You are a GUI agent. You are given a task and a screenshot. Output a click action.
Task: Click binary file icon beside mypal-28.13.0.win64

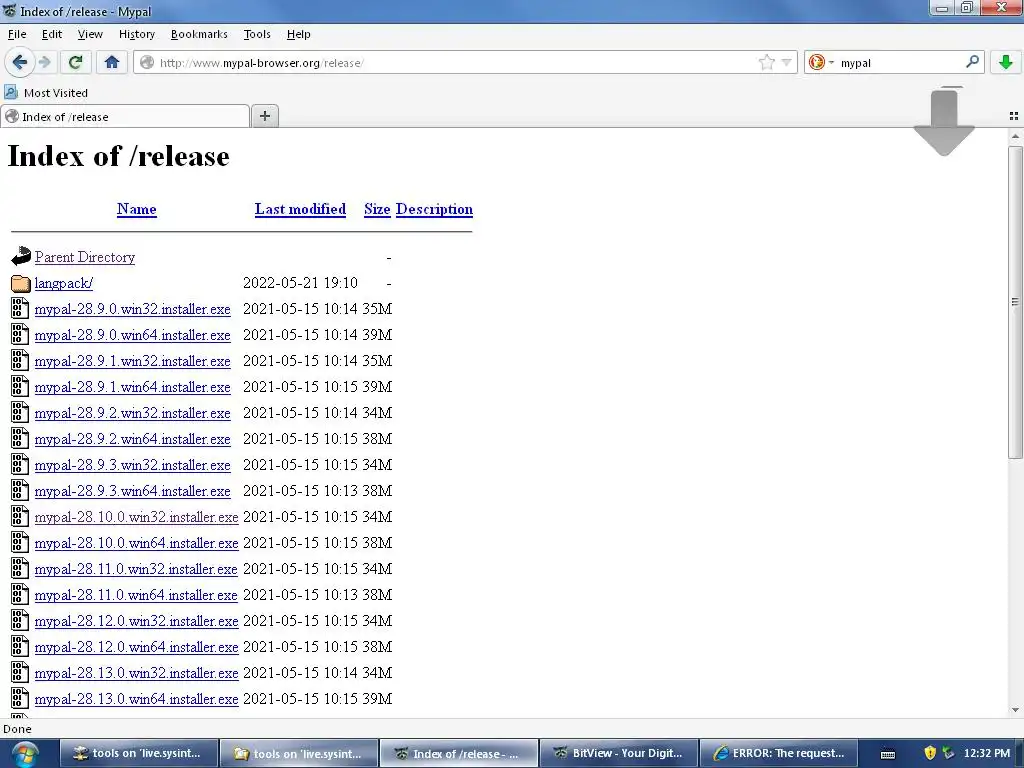pos(20,698)
